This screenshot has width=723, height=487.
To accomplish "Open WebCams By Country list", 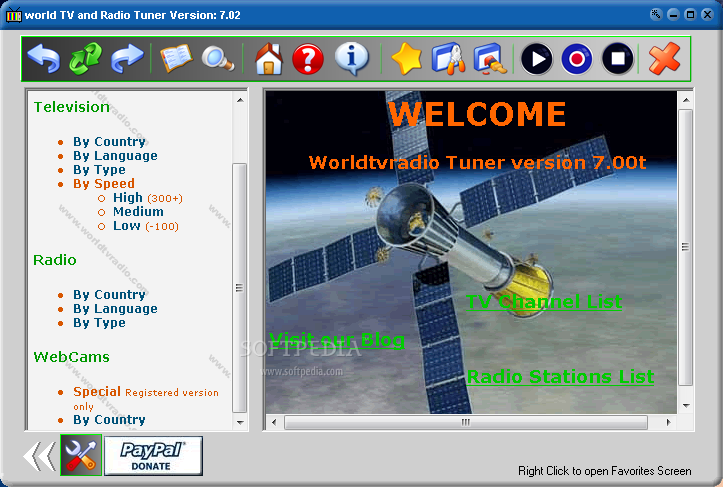I will tap(109, 420).
